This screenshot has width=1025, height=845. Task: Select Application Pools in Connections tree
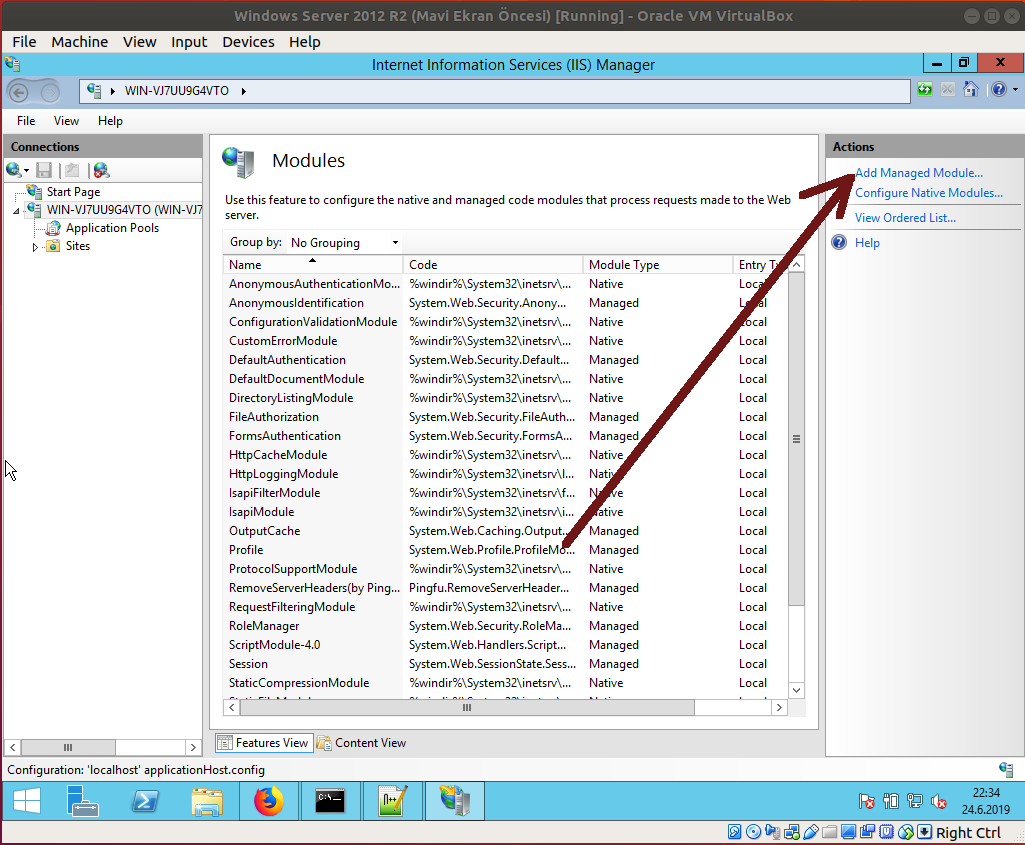coord(112,227)
